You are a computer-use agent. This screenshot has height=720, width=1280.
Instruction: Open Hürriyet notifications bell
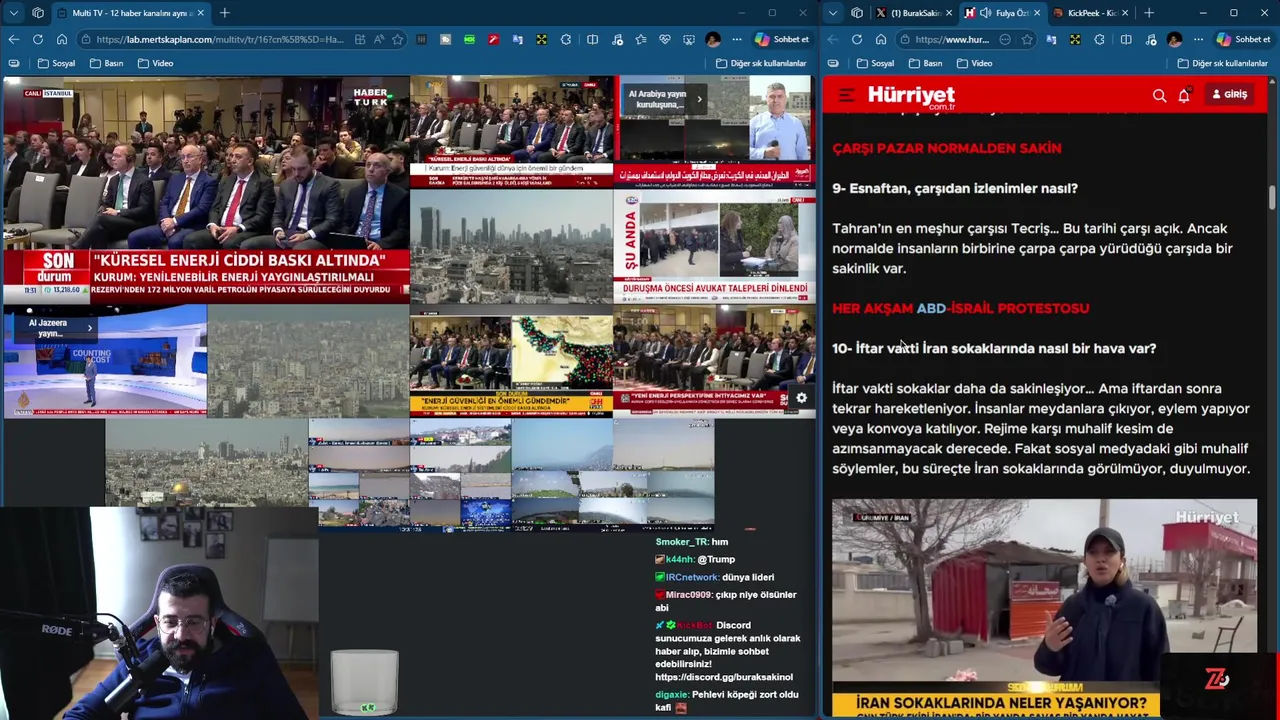(x=1184, y=95)
